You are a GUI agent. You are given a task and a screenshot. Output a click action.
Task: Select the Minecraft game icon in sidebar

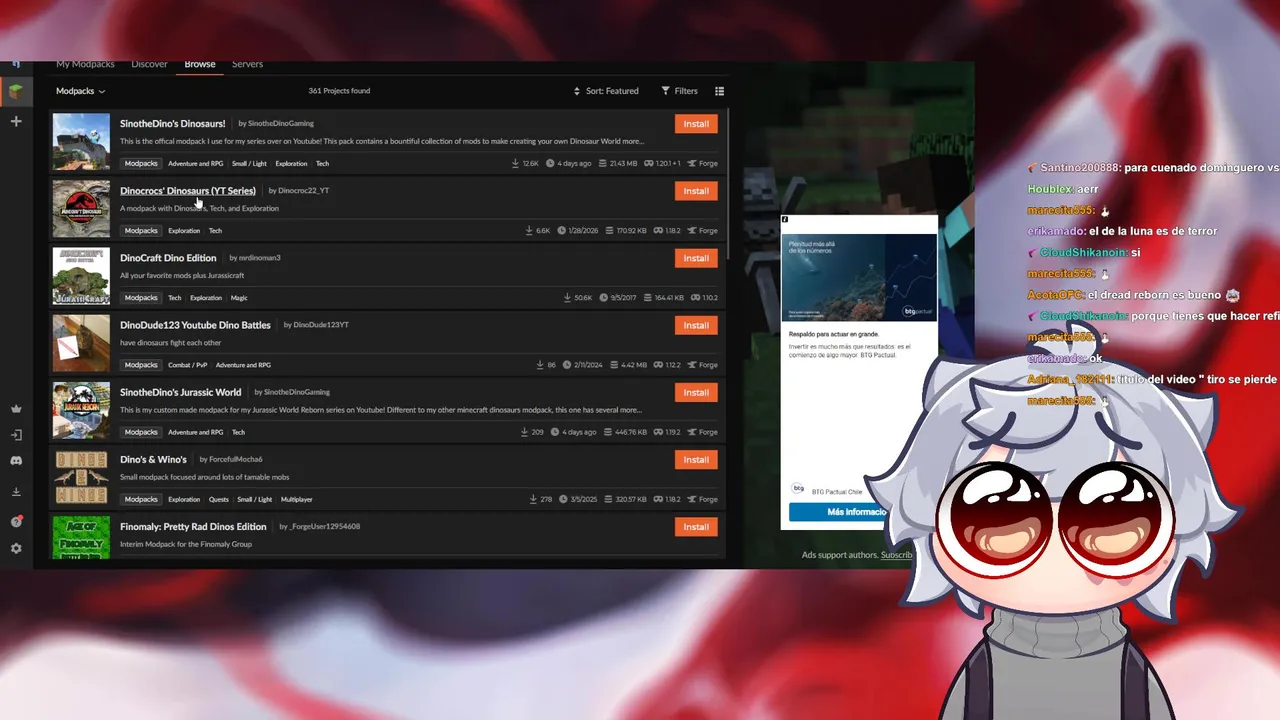[x=16, y=92]
